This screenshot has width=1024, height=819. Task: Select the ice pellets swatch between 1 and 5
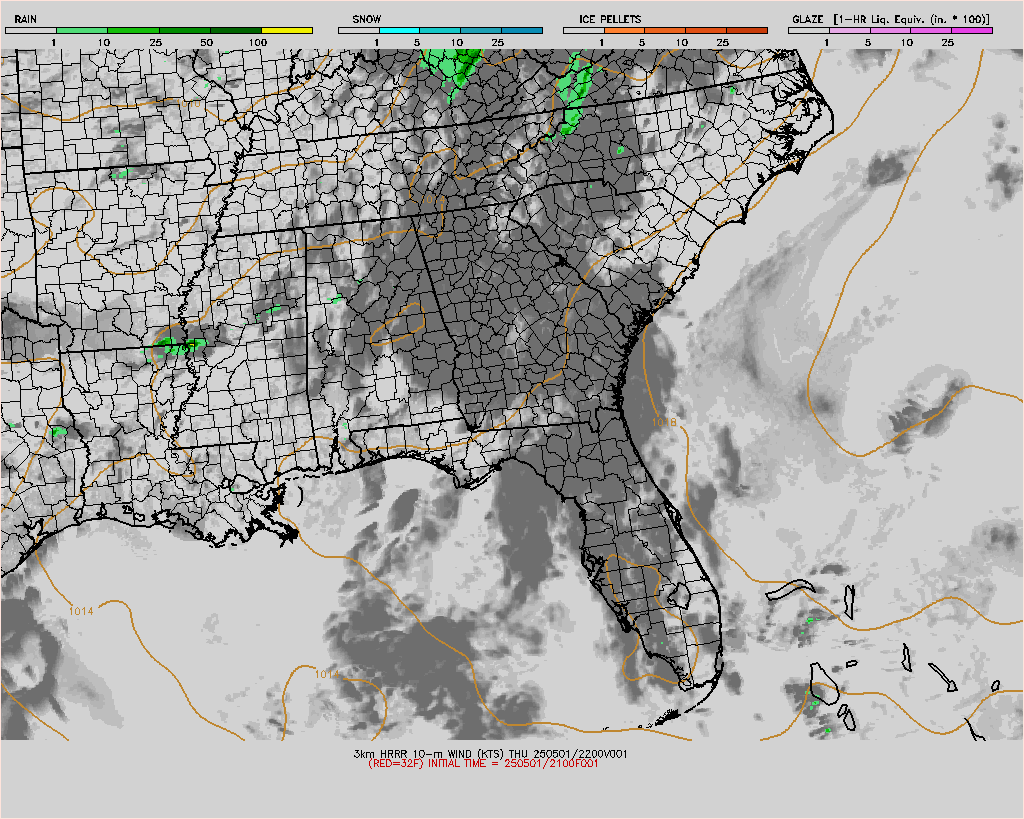coord(624,30)
